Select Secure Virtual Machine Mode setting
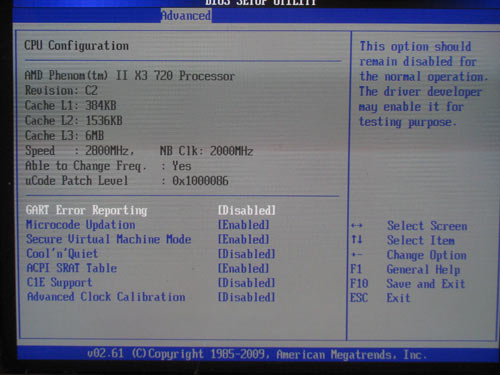 [x=109, y=239]
